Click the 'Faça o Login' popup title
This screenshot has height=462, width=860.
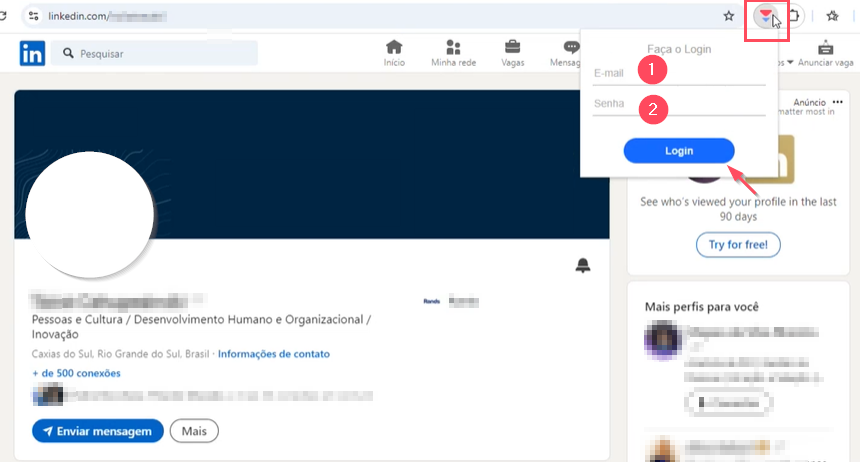679,49
